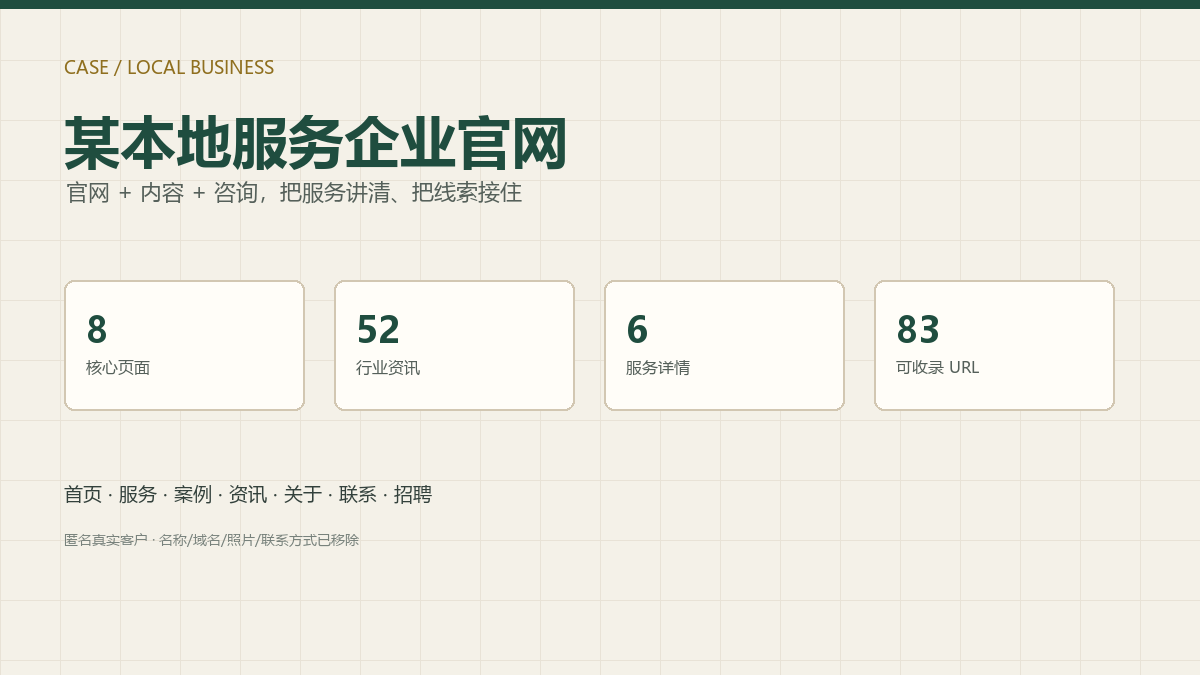Click the footnote beginning "匿名真实客户"
The width and height of the screenshot is (1200, 675).
211,540
